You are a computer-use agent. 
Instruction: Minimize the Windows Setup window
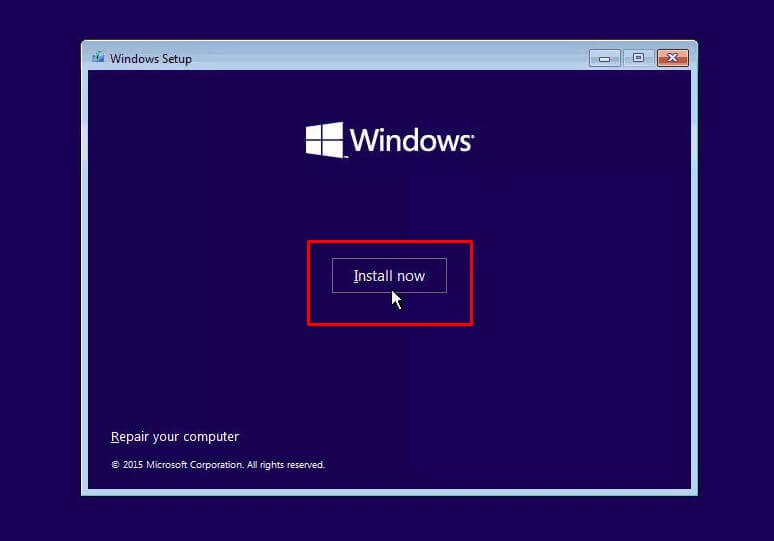click(x=605, y=58)
